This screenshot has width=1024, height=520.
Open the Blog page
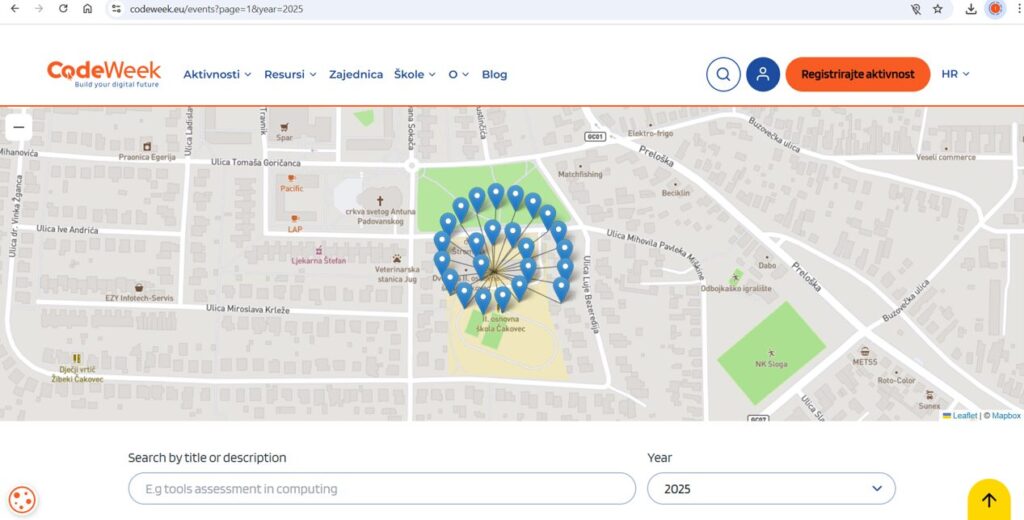(494, 74)
